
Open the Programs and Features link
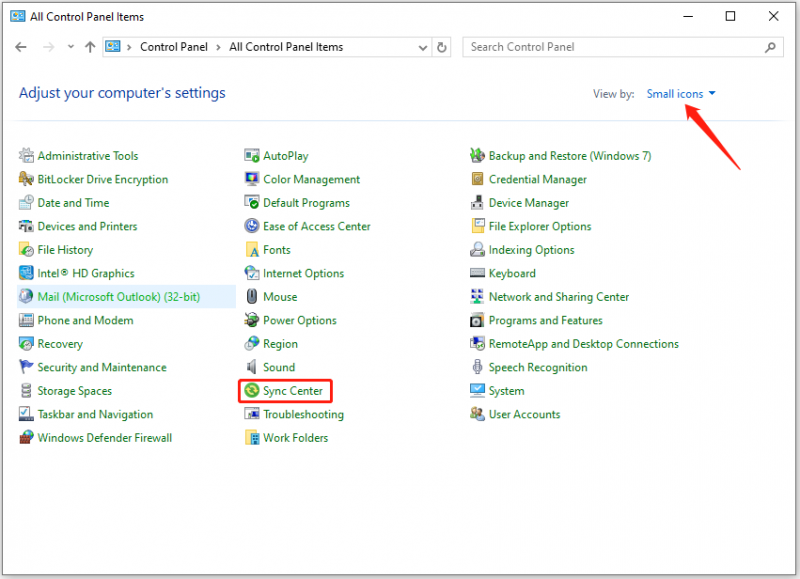545,320
